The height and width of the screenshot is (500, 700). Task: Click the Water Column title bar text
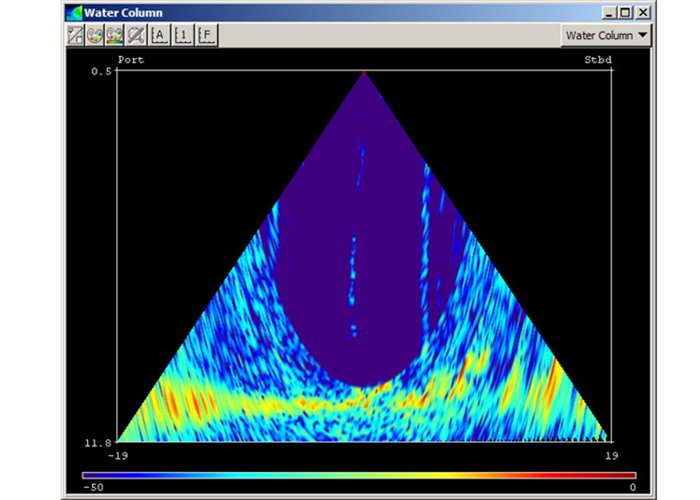[x=123, y=13]
